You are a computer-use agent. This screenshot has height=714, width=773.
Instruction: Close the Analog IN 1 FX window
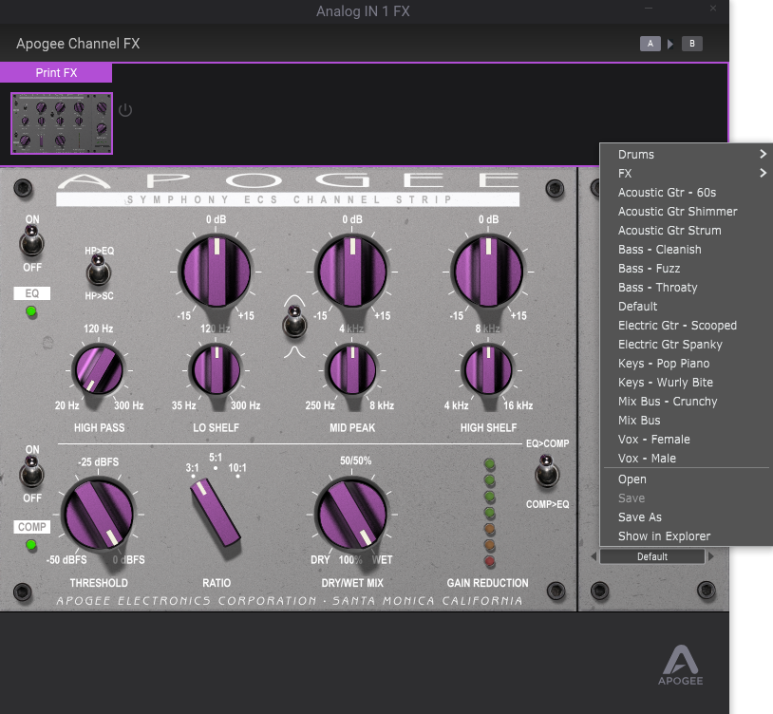click(713, 8)
